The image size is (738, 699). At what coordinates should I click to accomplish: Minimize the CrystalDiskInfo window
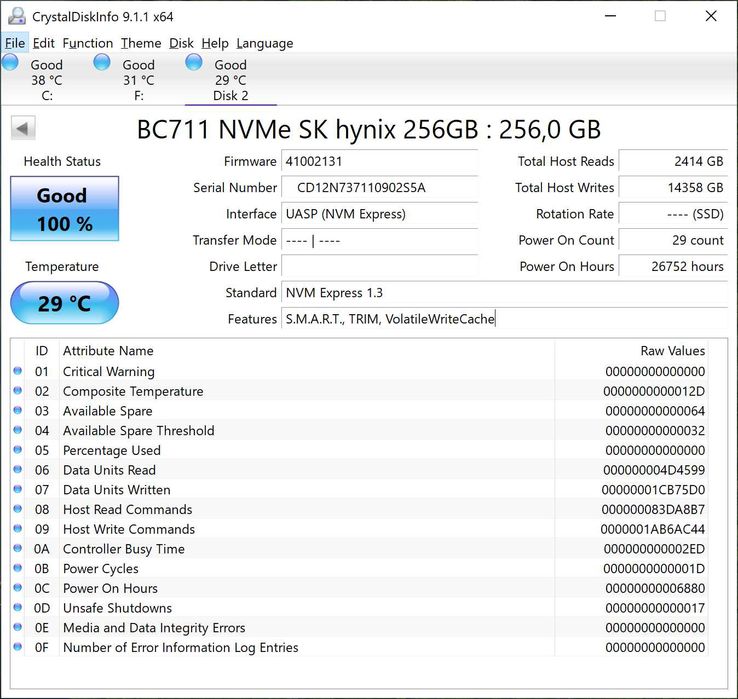(610, 16)
